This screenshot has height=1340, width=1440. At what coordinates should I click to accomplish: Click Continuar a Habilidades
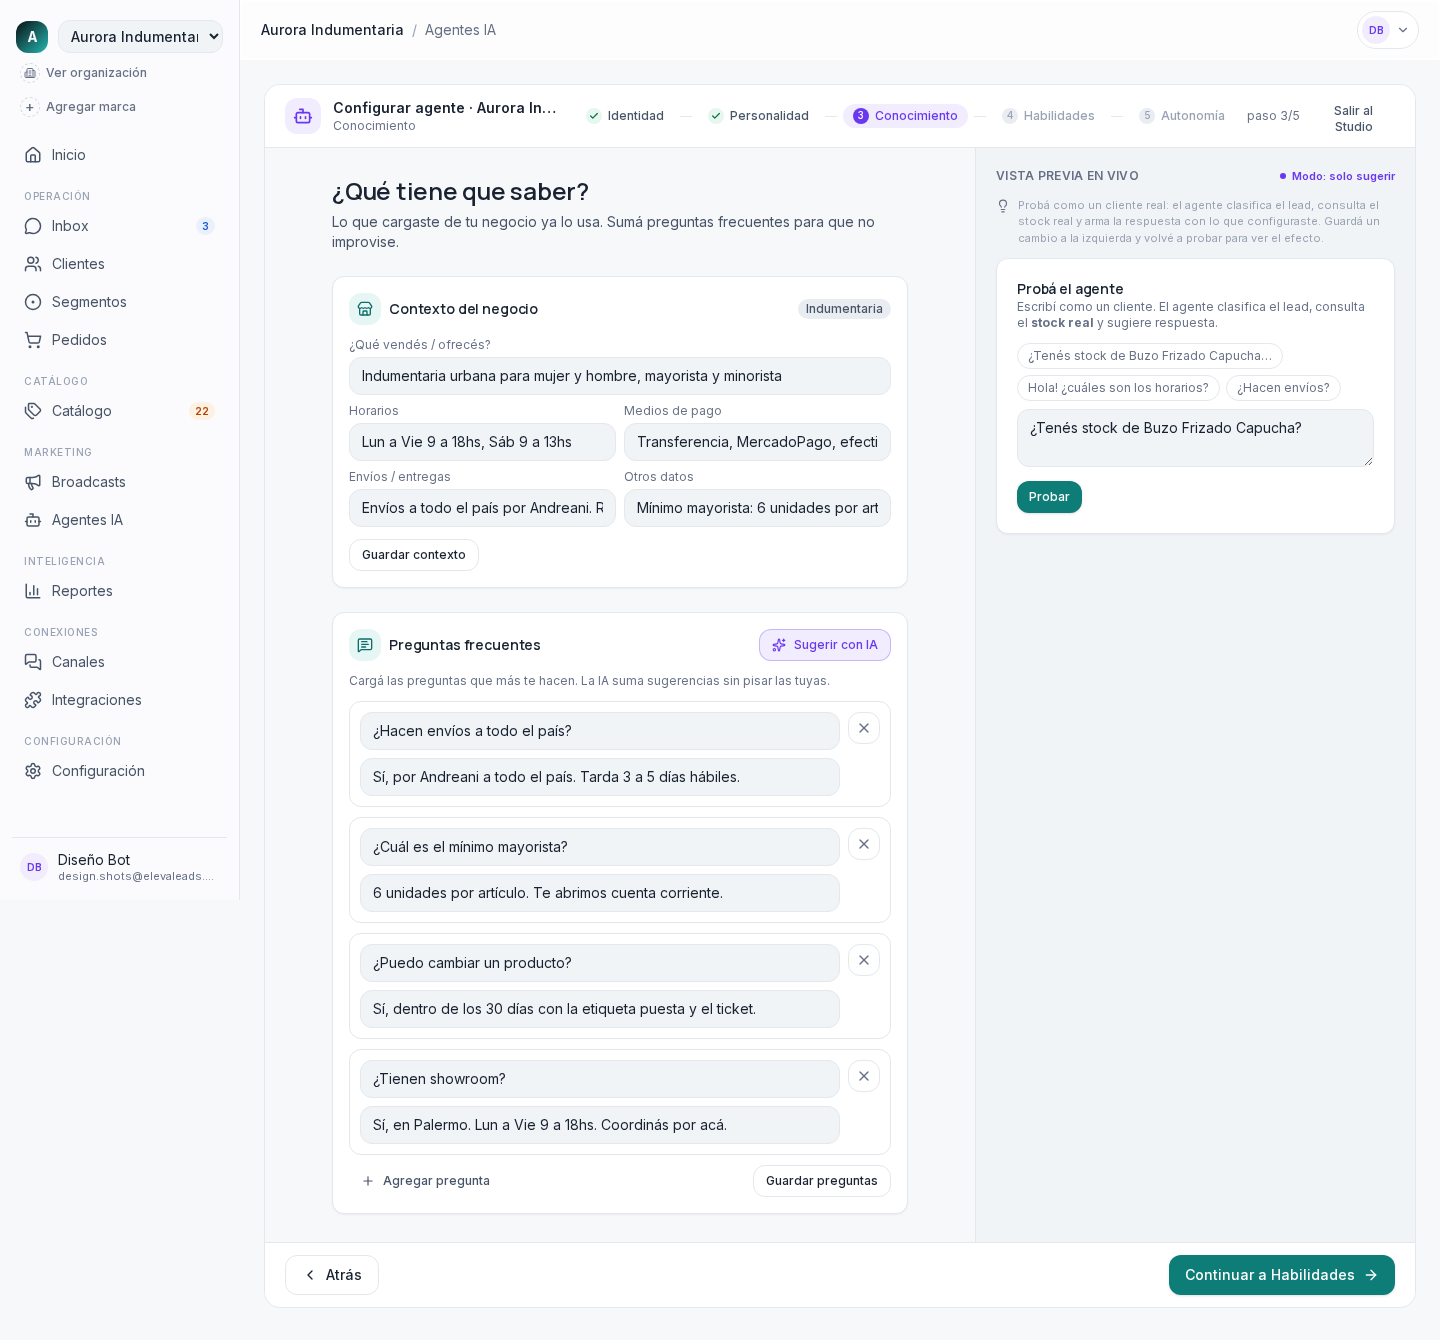click(x=1282, y=1275)
